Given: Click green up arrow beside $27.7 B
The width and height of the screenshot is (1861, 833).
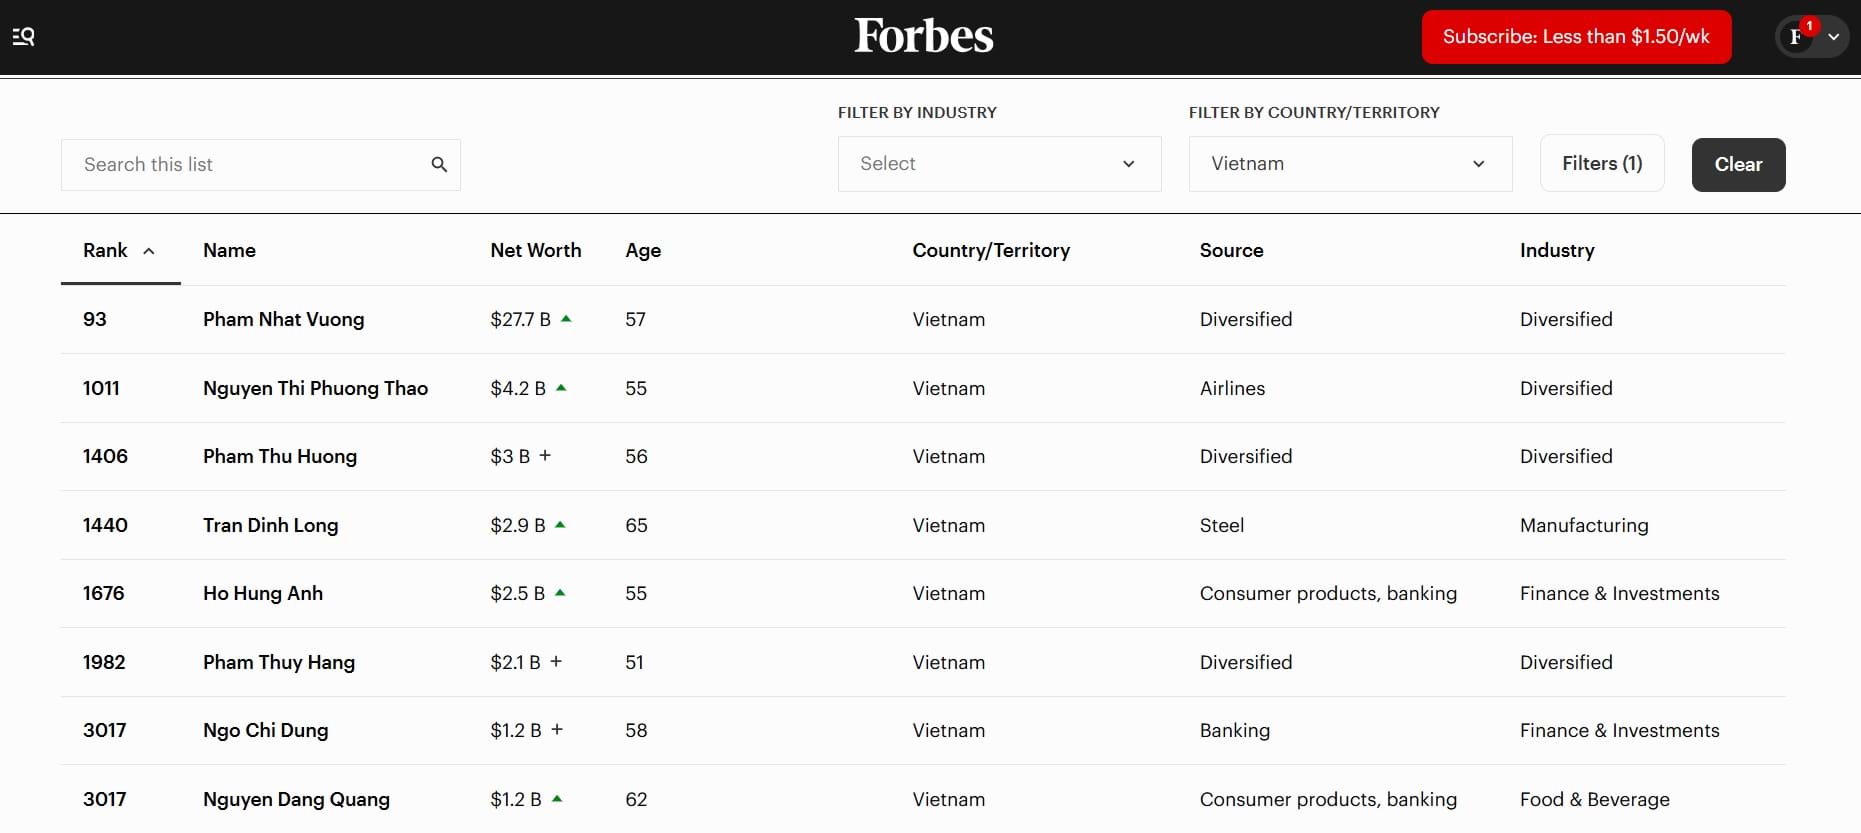Looking at the screenshot, I should point(566,319).
